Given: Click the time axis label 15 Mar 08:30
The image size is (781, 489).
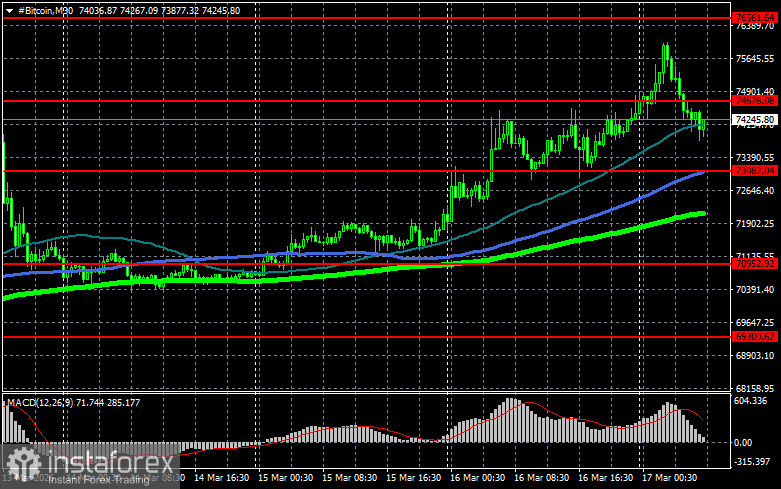Looking at the screenshot, I should click(350, 478).
